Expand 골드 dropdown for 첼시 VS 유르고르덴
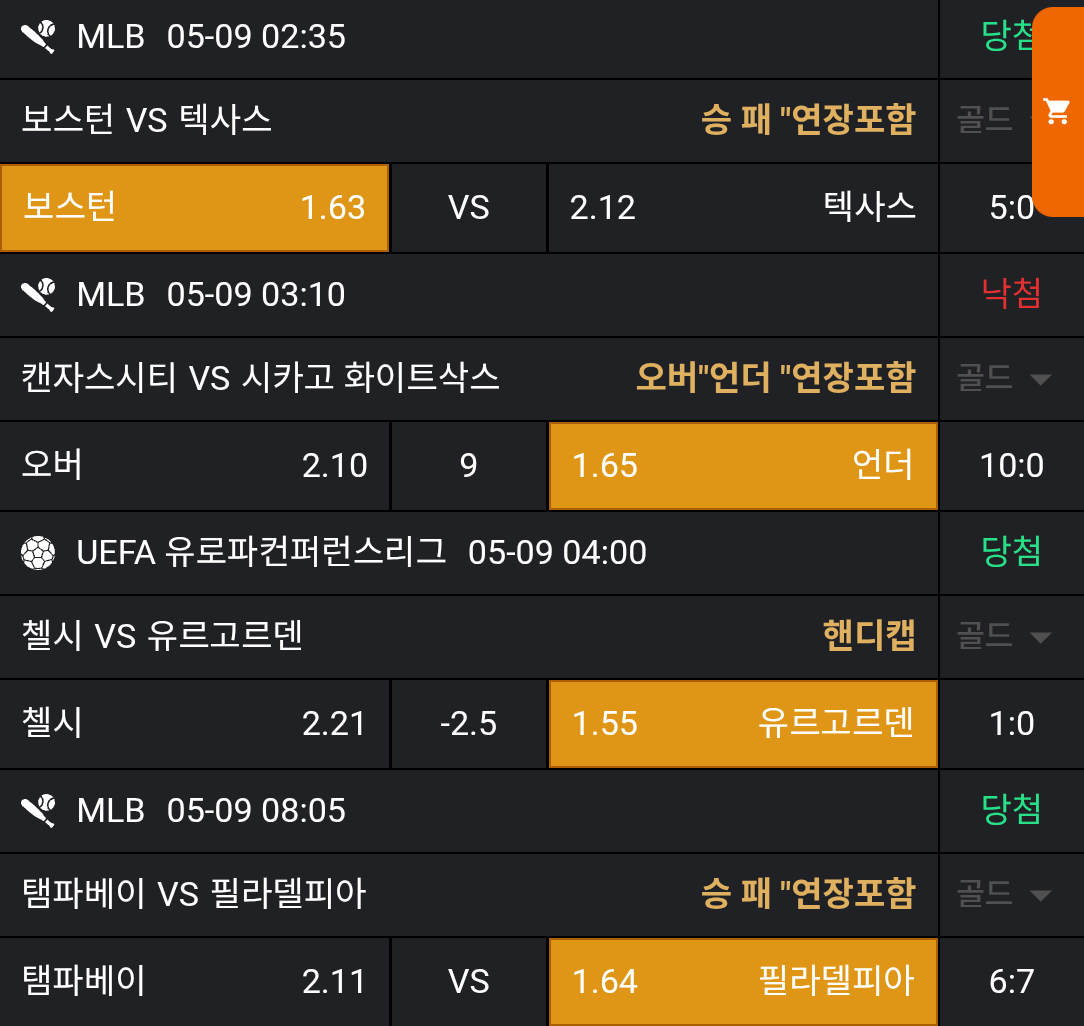 [1004, 637]
